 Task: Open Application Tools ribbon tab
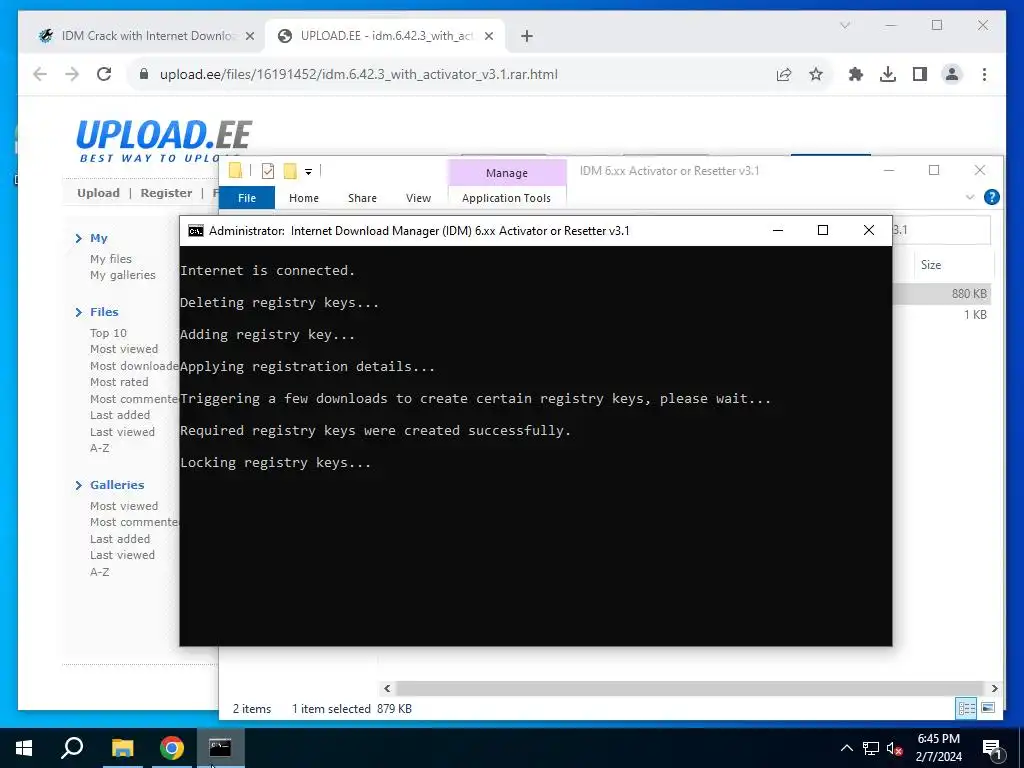click(506, 198)
